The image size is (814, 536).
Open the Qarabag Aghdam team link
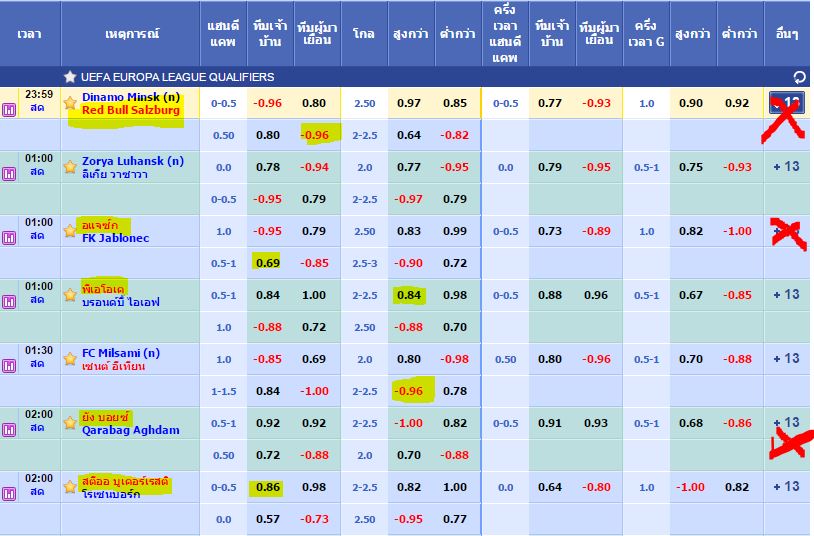[x=131, y=430]
